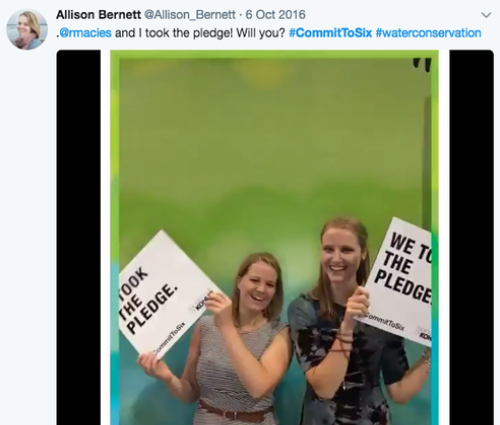Open the #CommitToSix hashtag

click(330, 33)
